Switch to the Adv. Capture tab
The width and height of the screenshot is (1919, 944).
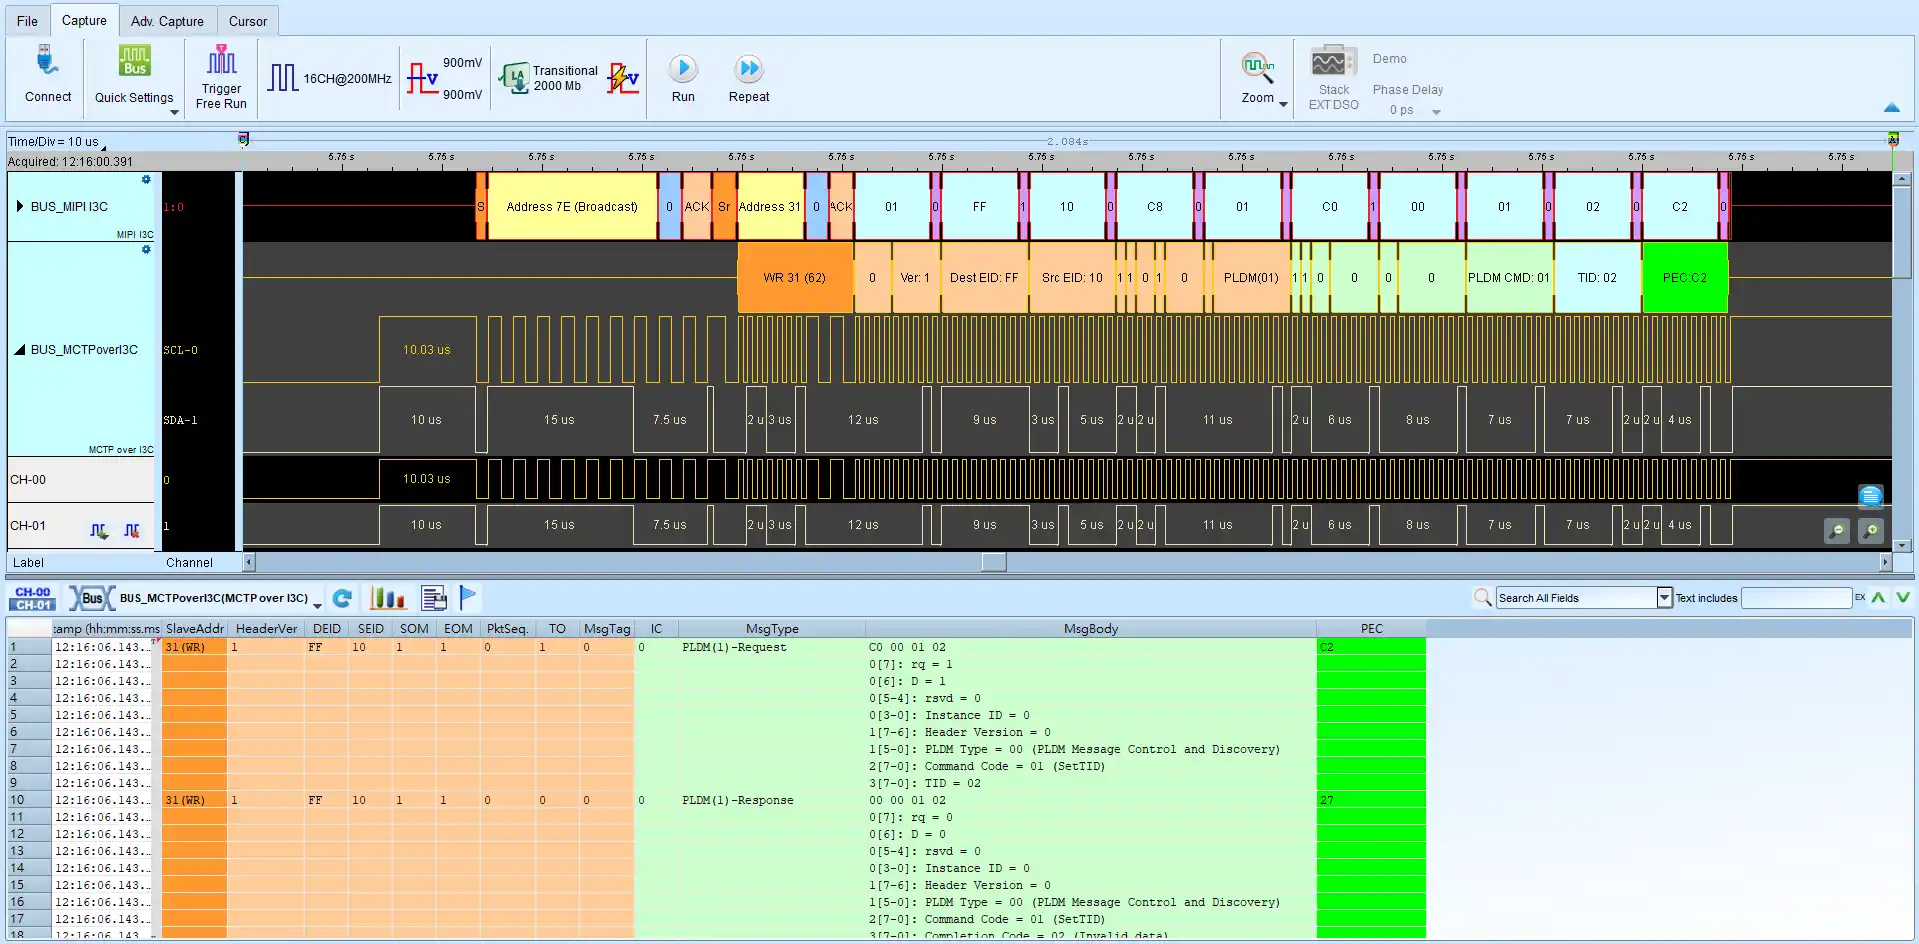(167, 21)
